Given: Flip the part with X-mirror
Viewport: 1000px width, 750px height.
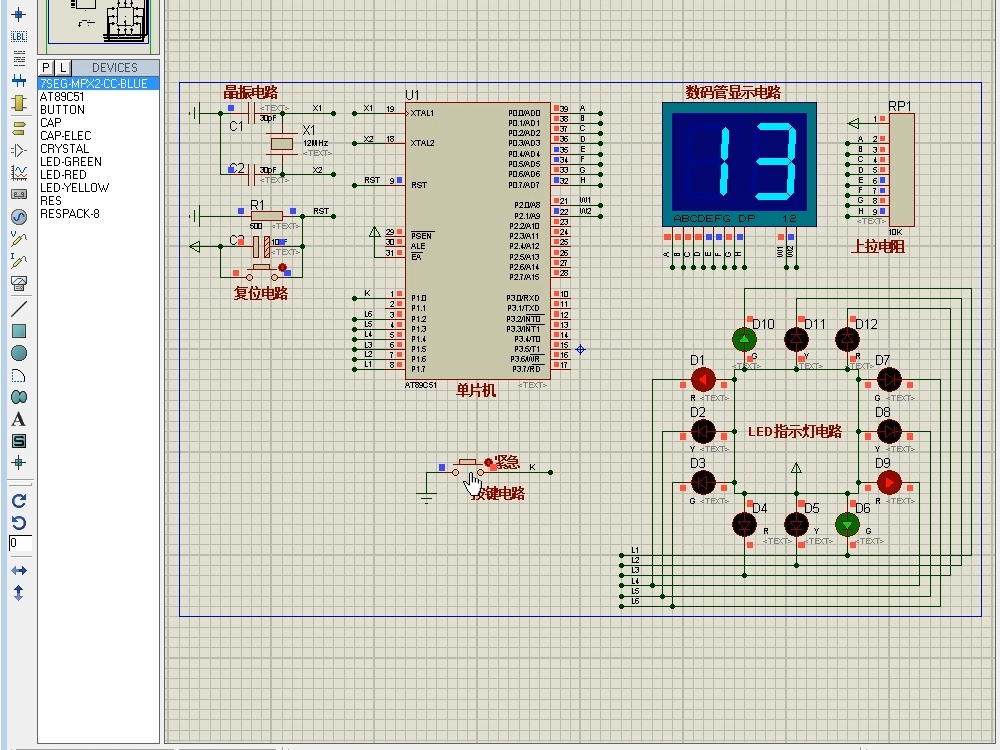Looking at the screenshot, I should coord(19,570).
